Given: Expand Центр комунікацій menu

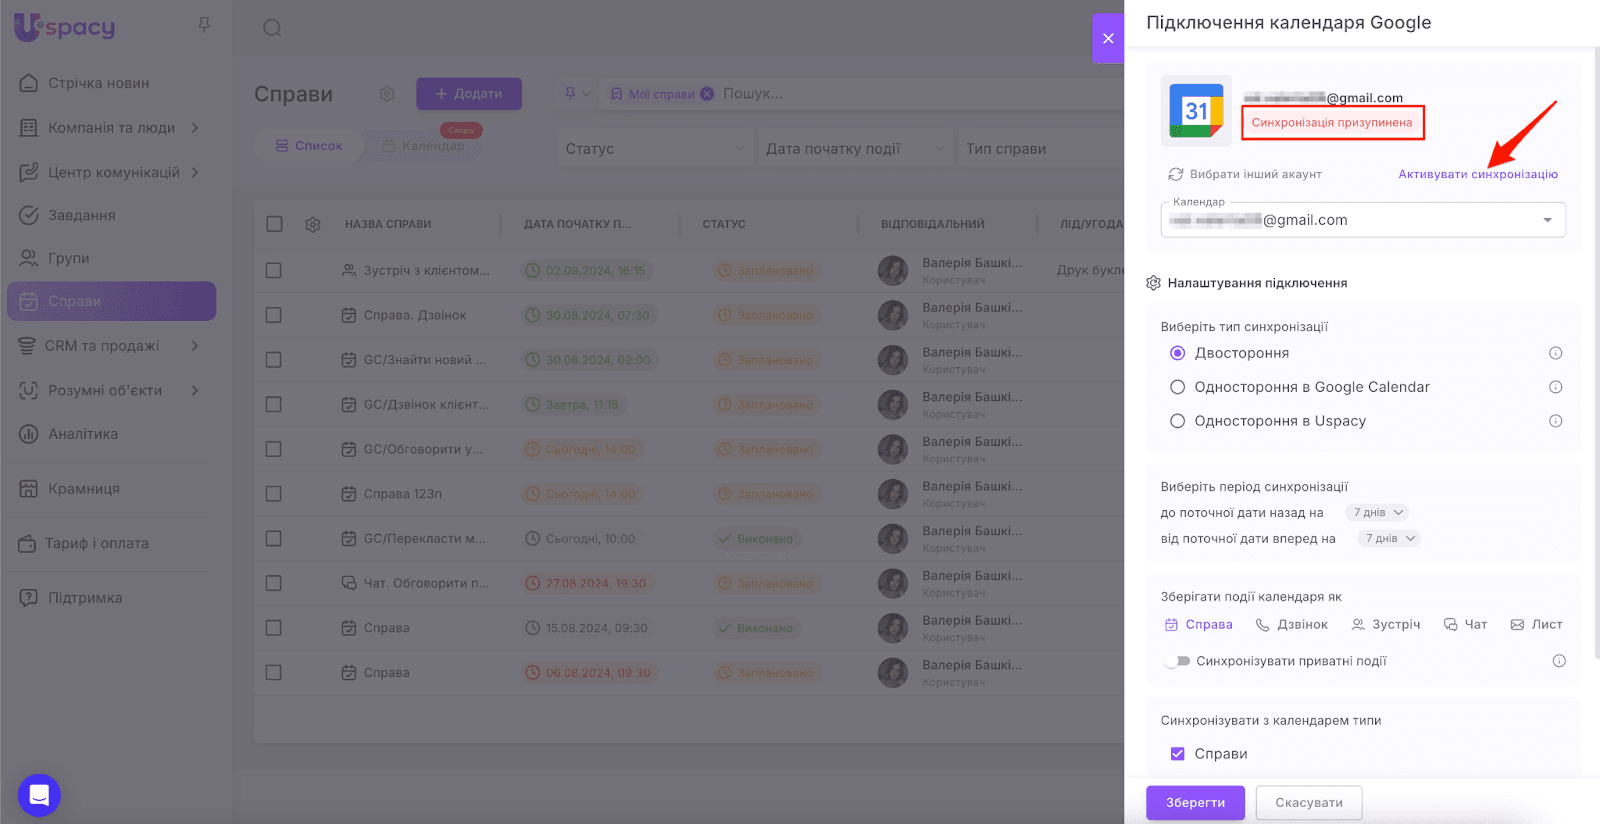Looking at the screenshot, I should (195, 172).
